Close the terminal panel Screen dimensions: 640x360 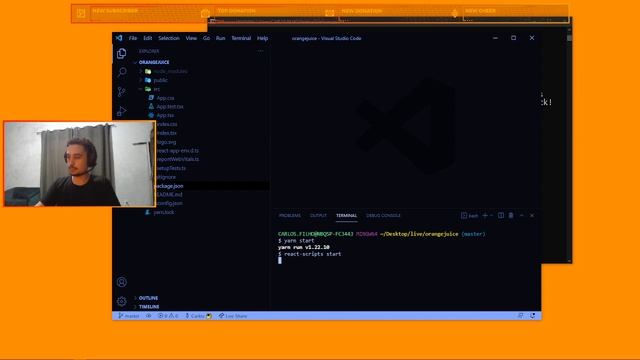[x=532, y=216]
